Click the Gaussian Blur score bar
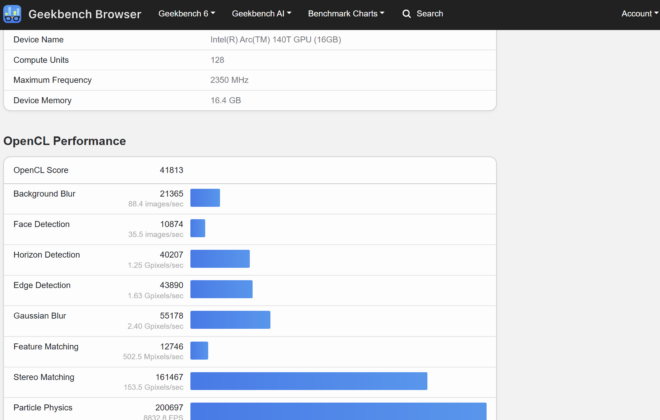660x420 pixels. tap(230, 320)
